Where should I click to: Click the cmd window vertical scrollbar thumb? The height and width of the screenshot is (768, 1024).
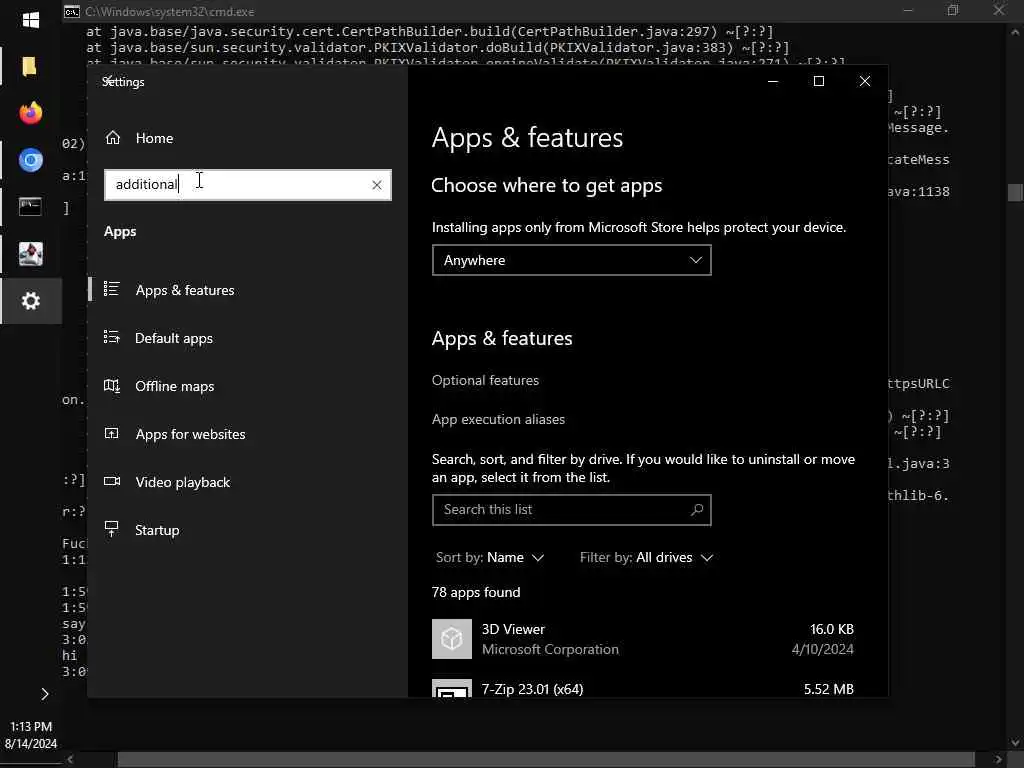click(1015, 193)
